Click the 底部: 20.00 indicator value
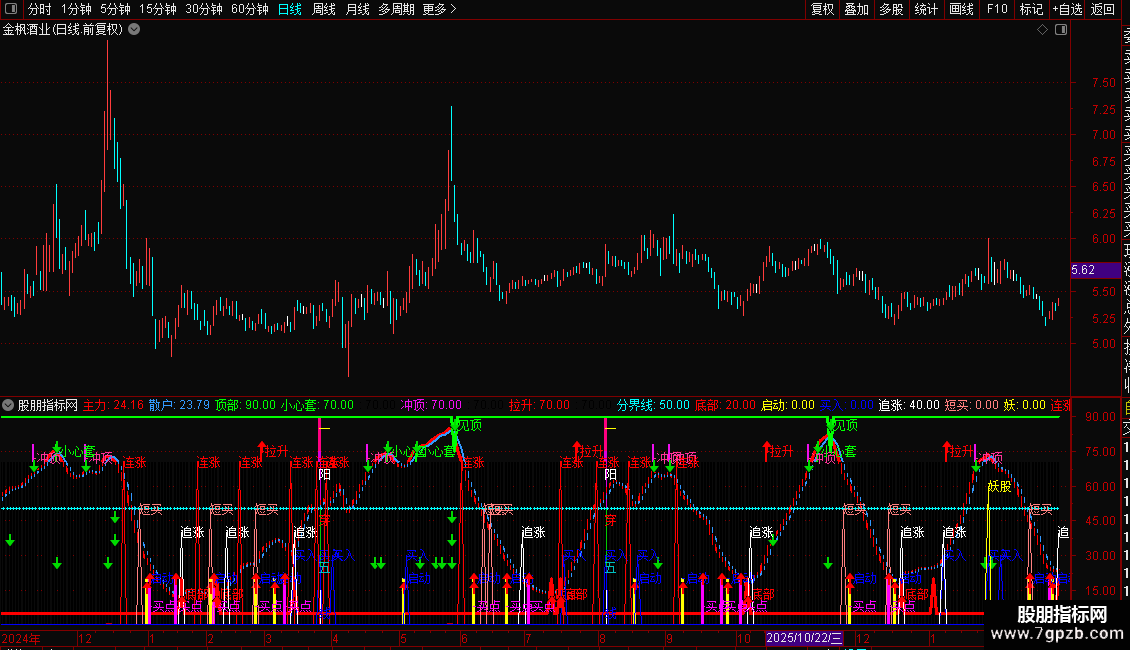Viewport: 1130px width, 650px height. point(725,405)
